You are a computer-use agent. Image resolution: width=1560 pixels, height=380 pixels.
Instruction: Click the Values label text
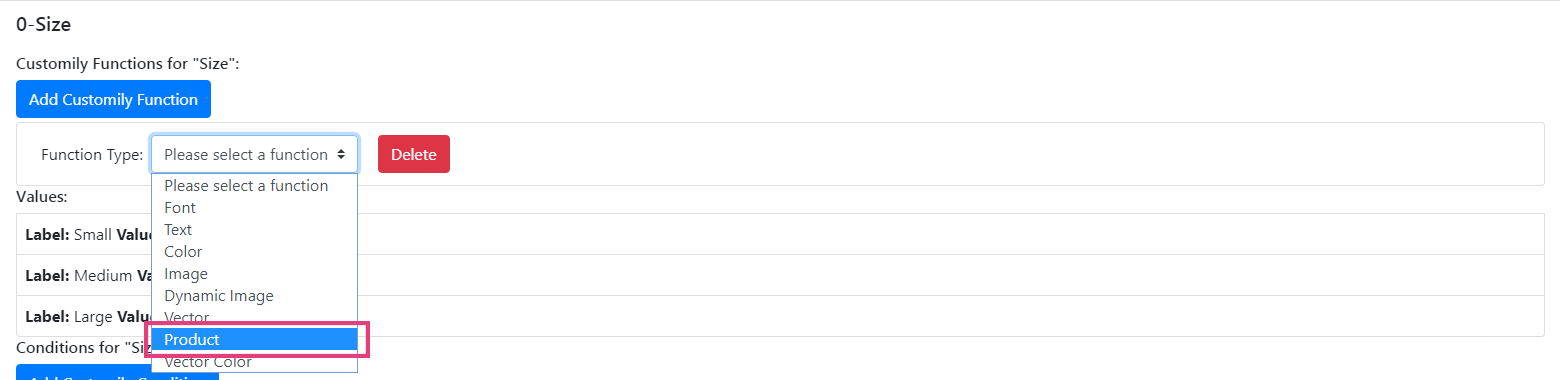42,197
